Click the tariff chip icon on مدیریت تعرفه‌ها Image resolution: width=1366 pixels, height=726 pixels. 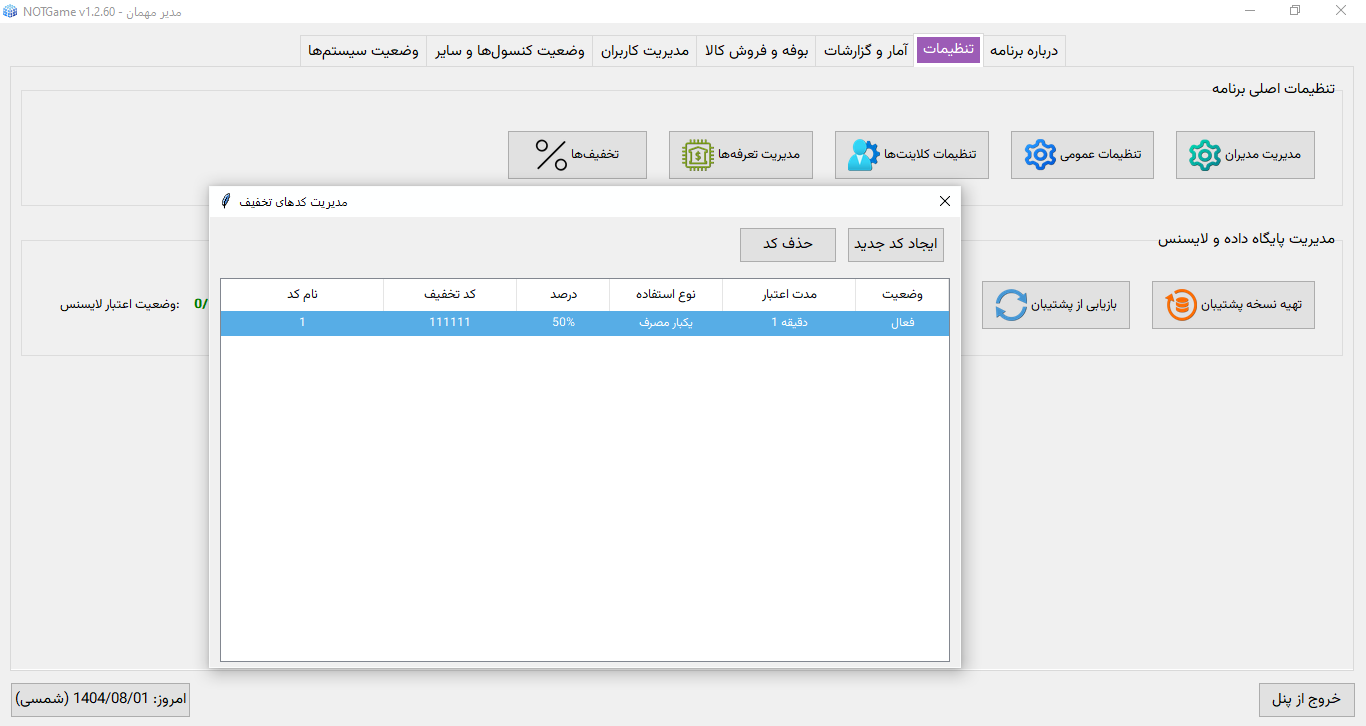click(697, 155)
